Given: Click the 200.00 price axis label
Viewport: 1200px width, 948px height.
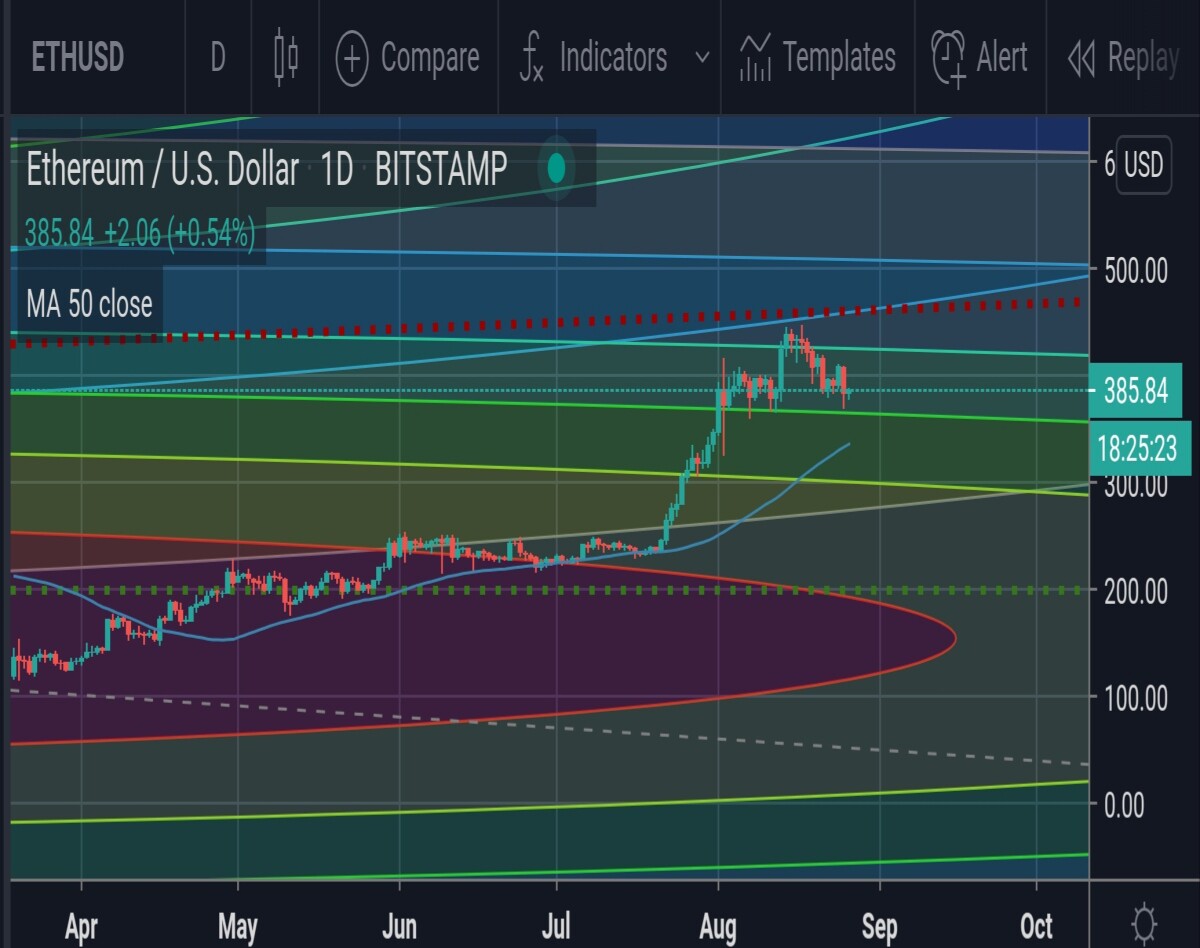Looking at the screenshot, I should click(x=1134, y=590).
